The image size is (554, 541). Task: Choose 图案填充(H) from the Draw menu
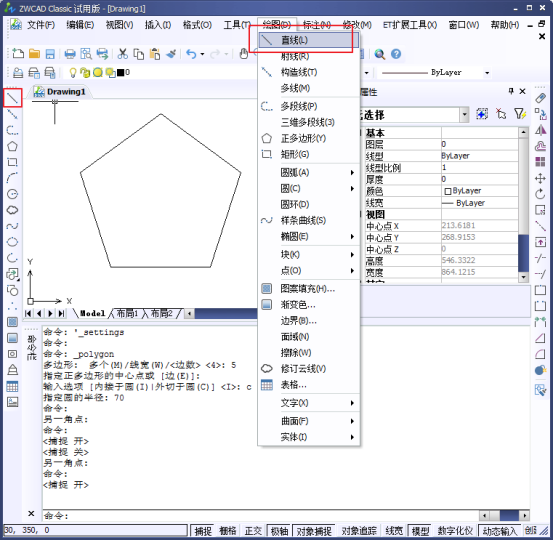[x=309, y=289]
